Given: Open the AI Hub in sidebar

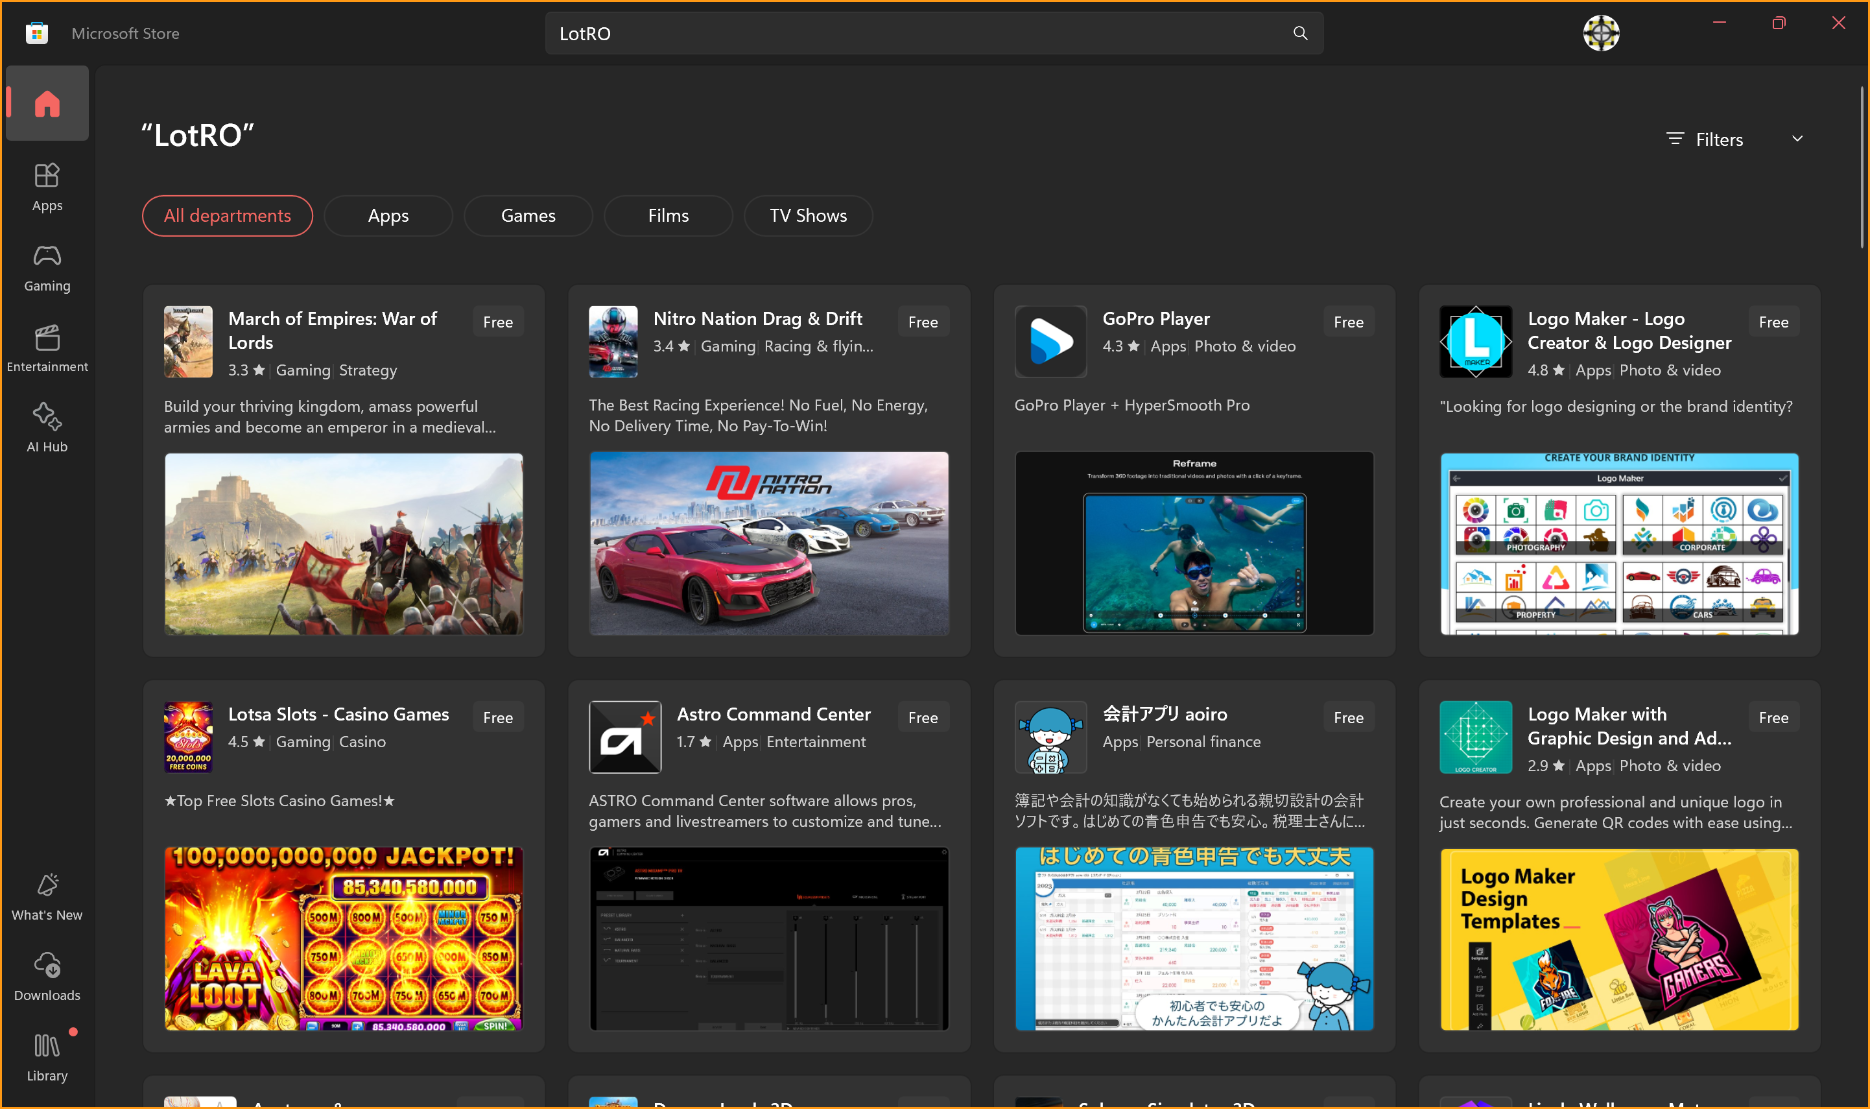Looking at the screenshot, I should pos(47,428).
